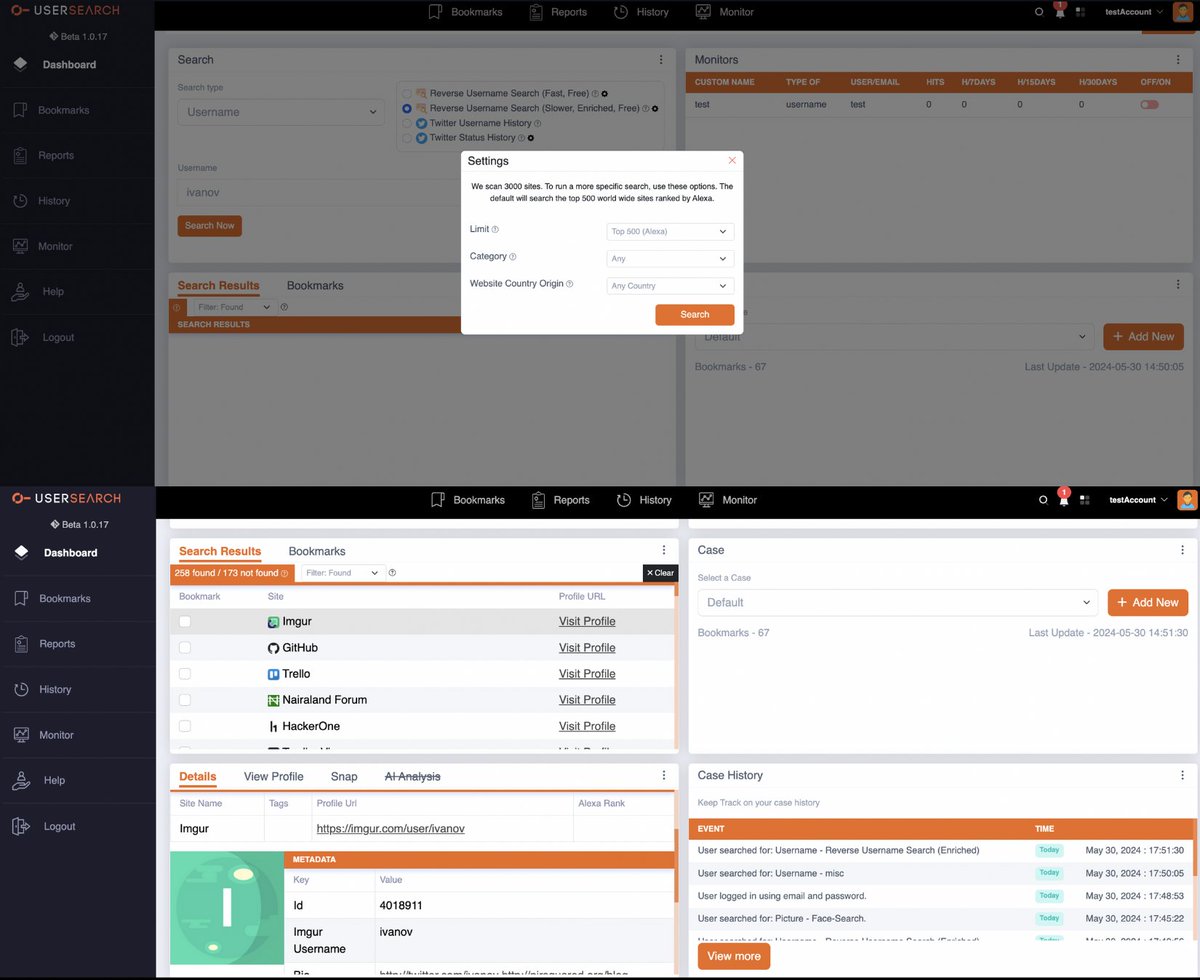Open History in the lower screenshot top bar
Image resolution: width=1200 pixels, height=980 pixels.
[643, 500]
